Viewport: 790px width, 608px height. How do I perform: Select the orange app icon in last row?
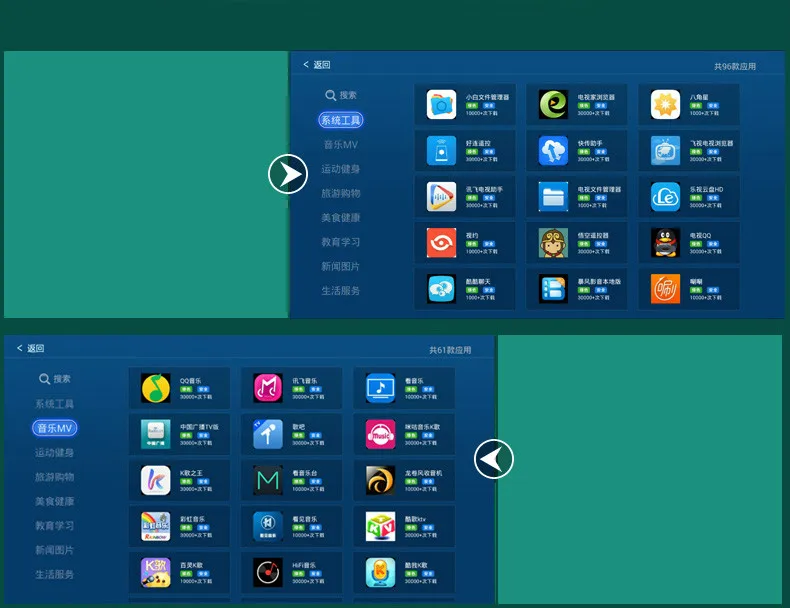pos(665,289)
